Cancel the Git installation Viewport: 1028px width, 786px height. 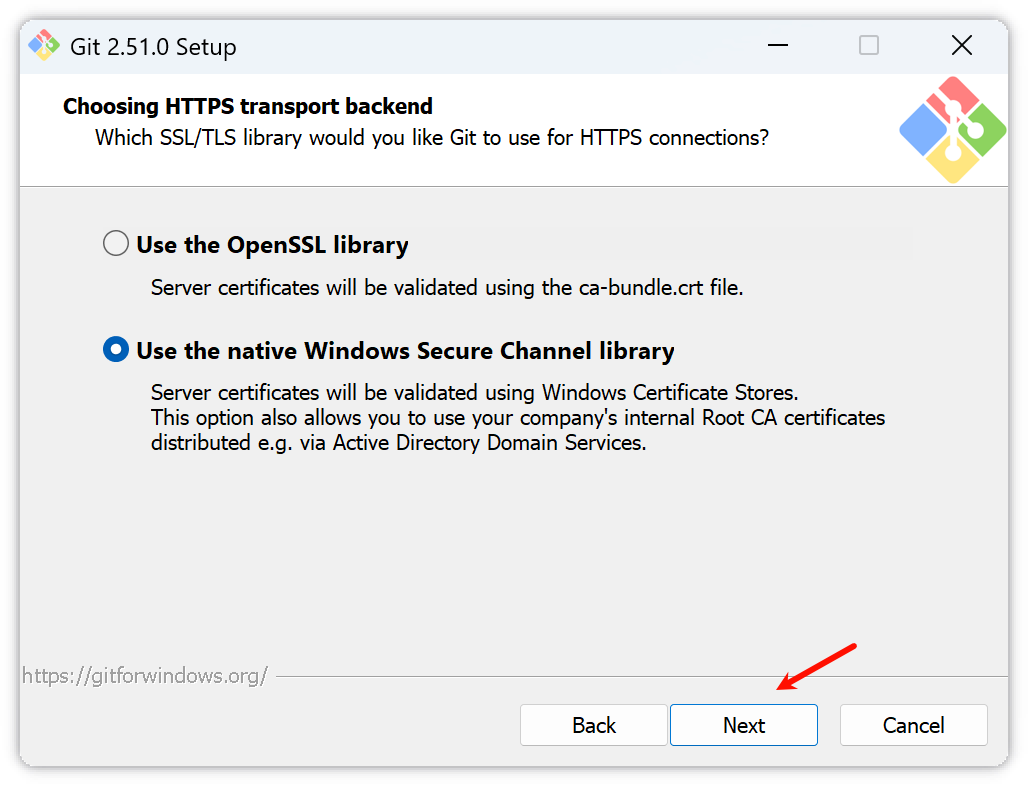pos(913,725)
